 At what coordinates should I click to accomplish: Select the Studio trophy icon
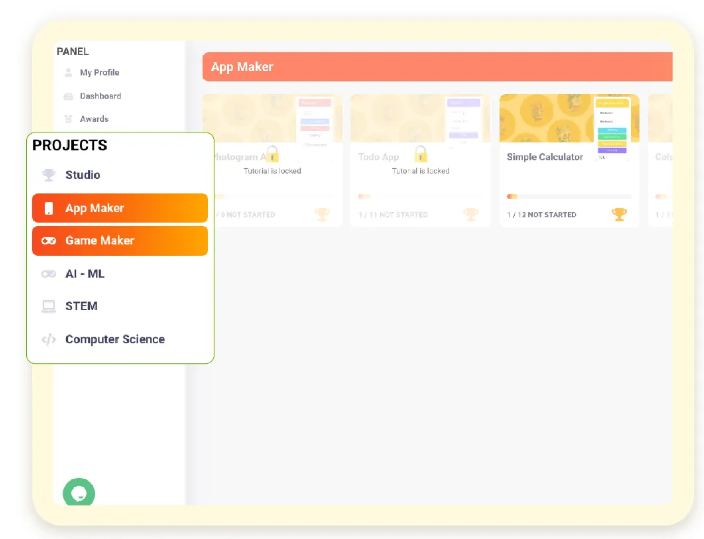coord(49,175)
